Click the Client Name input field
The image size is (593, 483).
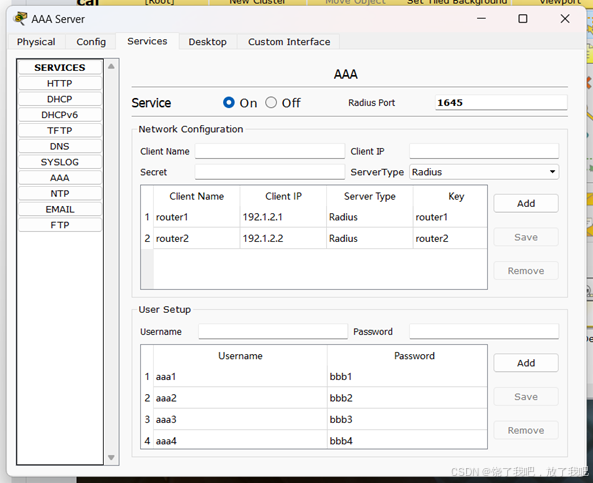pyautogui.click(x=270, y=151)
